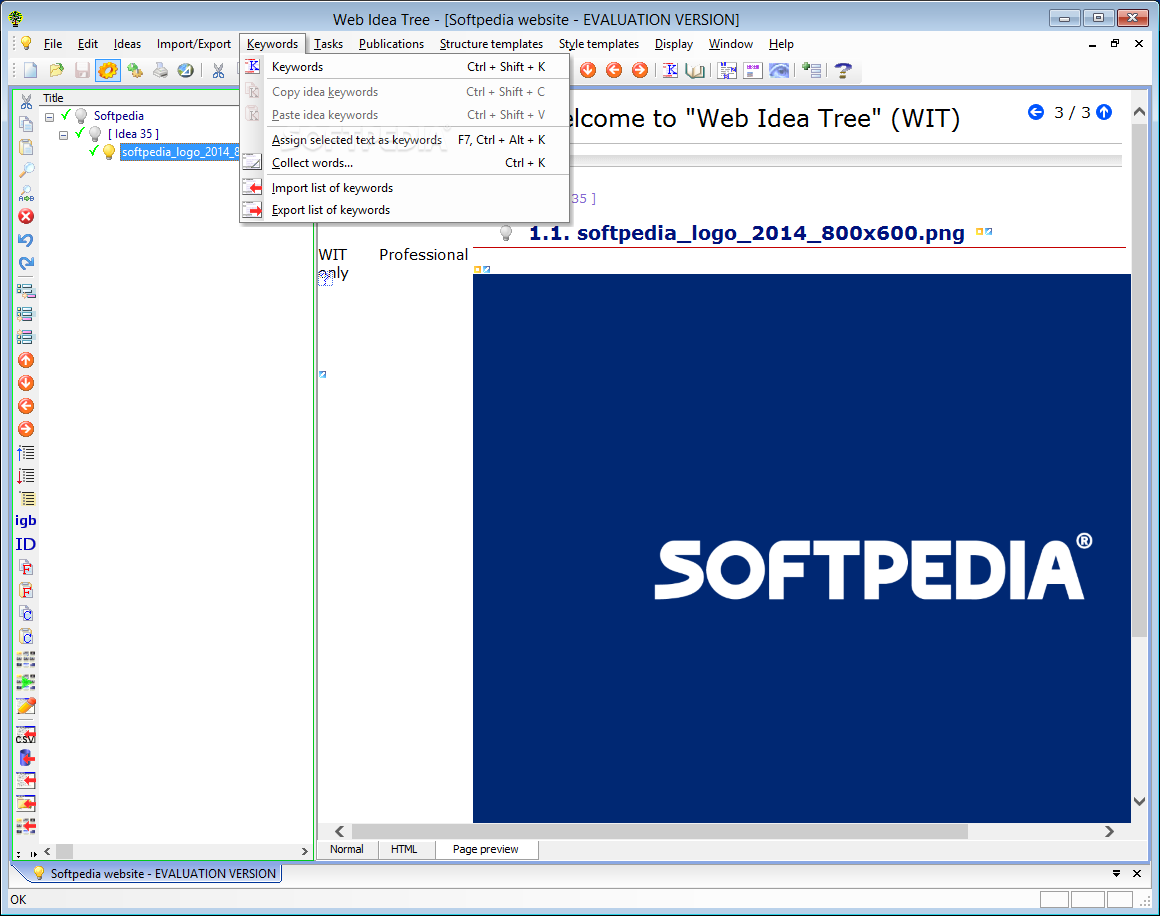Click the open book toolbar icon
The height and width of the screenshot is (916, 1160).
coord(695,70)
